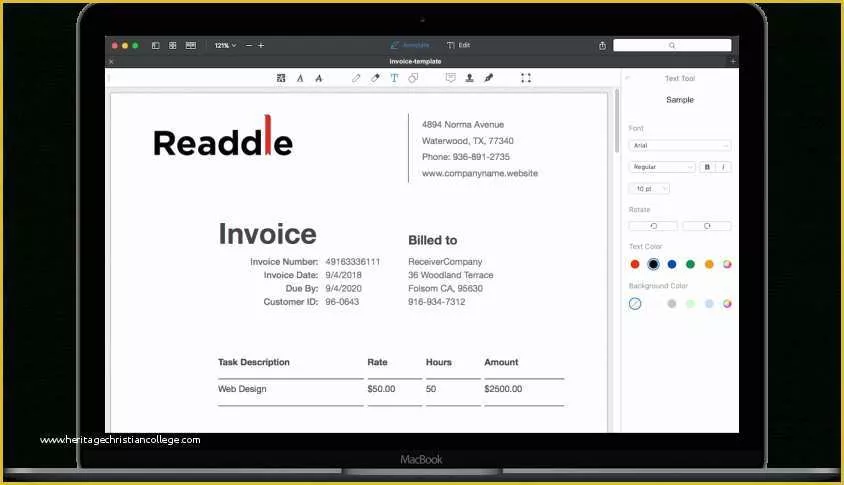Viewport: 844px width, 485px height.
Task: Activate the Text tool
Action: tap(395, 78)
